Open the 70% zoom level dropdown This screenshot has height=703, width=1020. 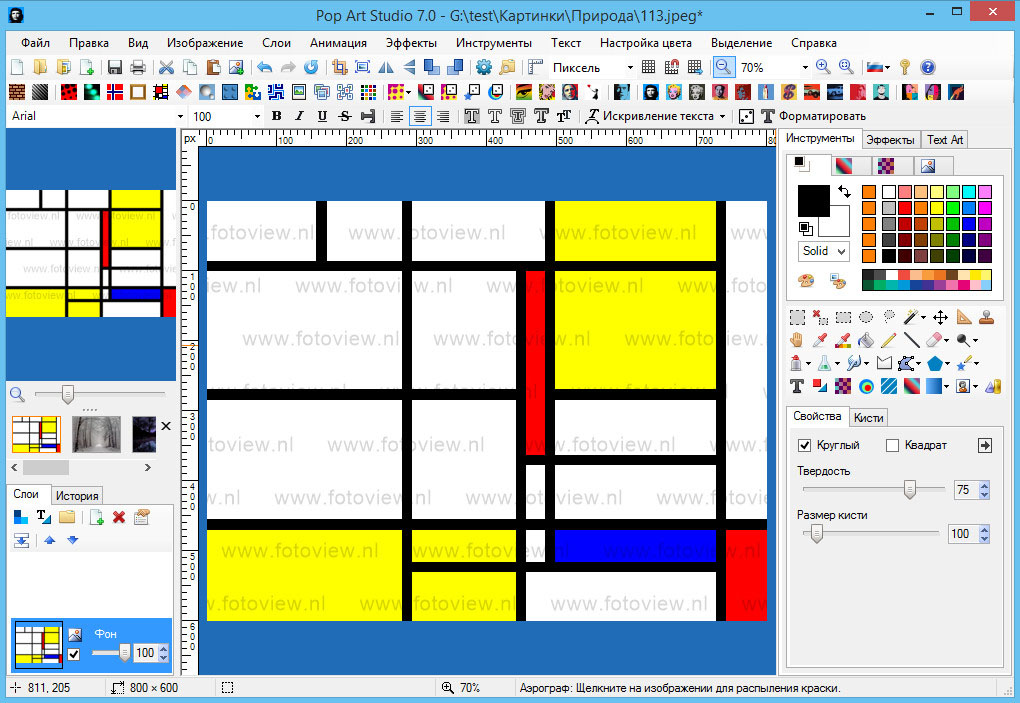pos(805,68)
